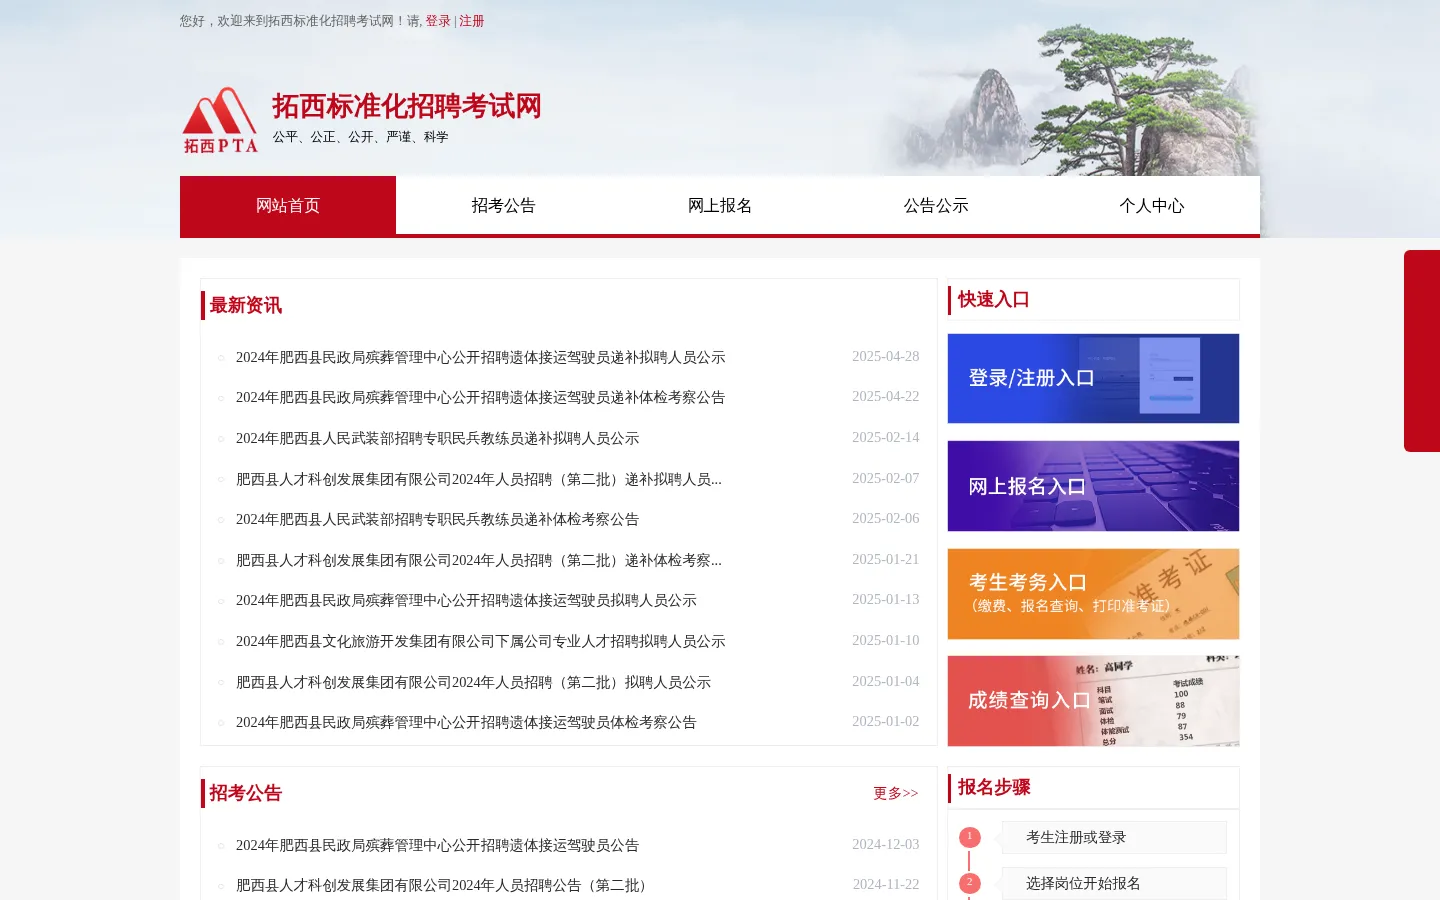Click the 登录 link at top
Image resolution: width=1440 pixels, height=900 pixels.
tap(438, 21)
